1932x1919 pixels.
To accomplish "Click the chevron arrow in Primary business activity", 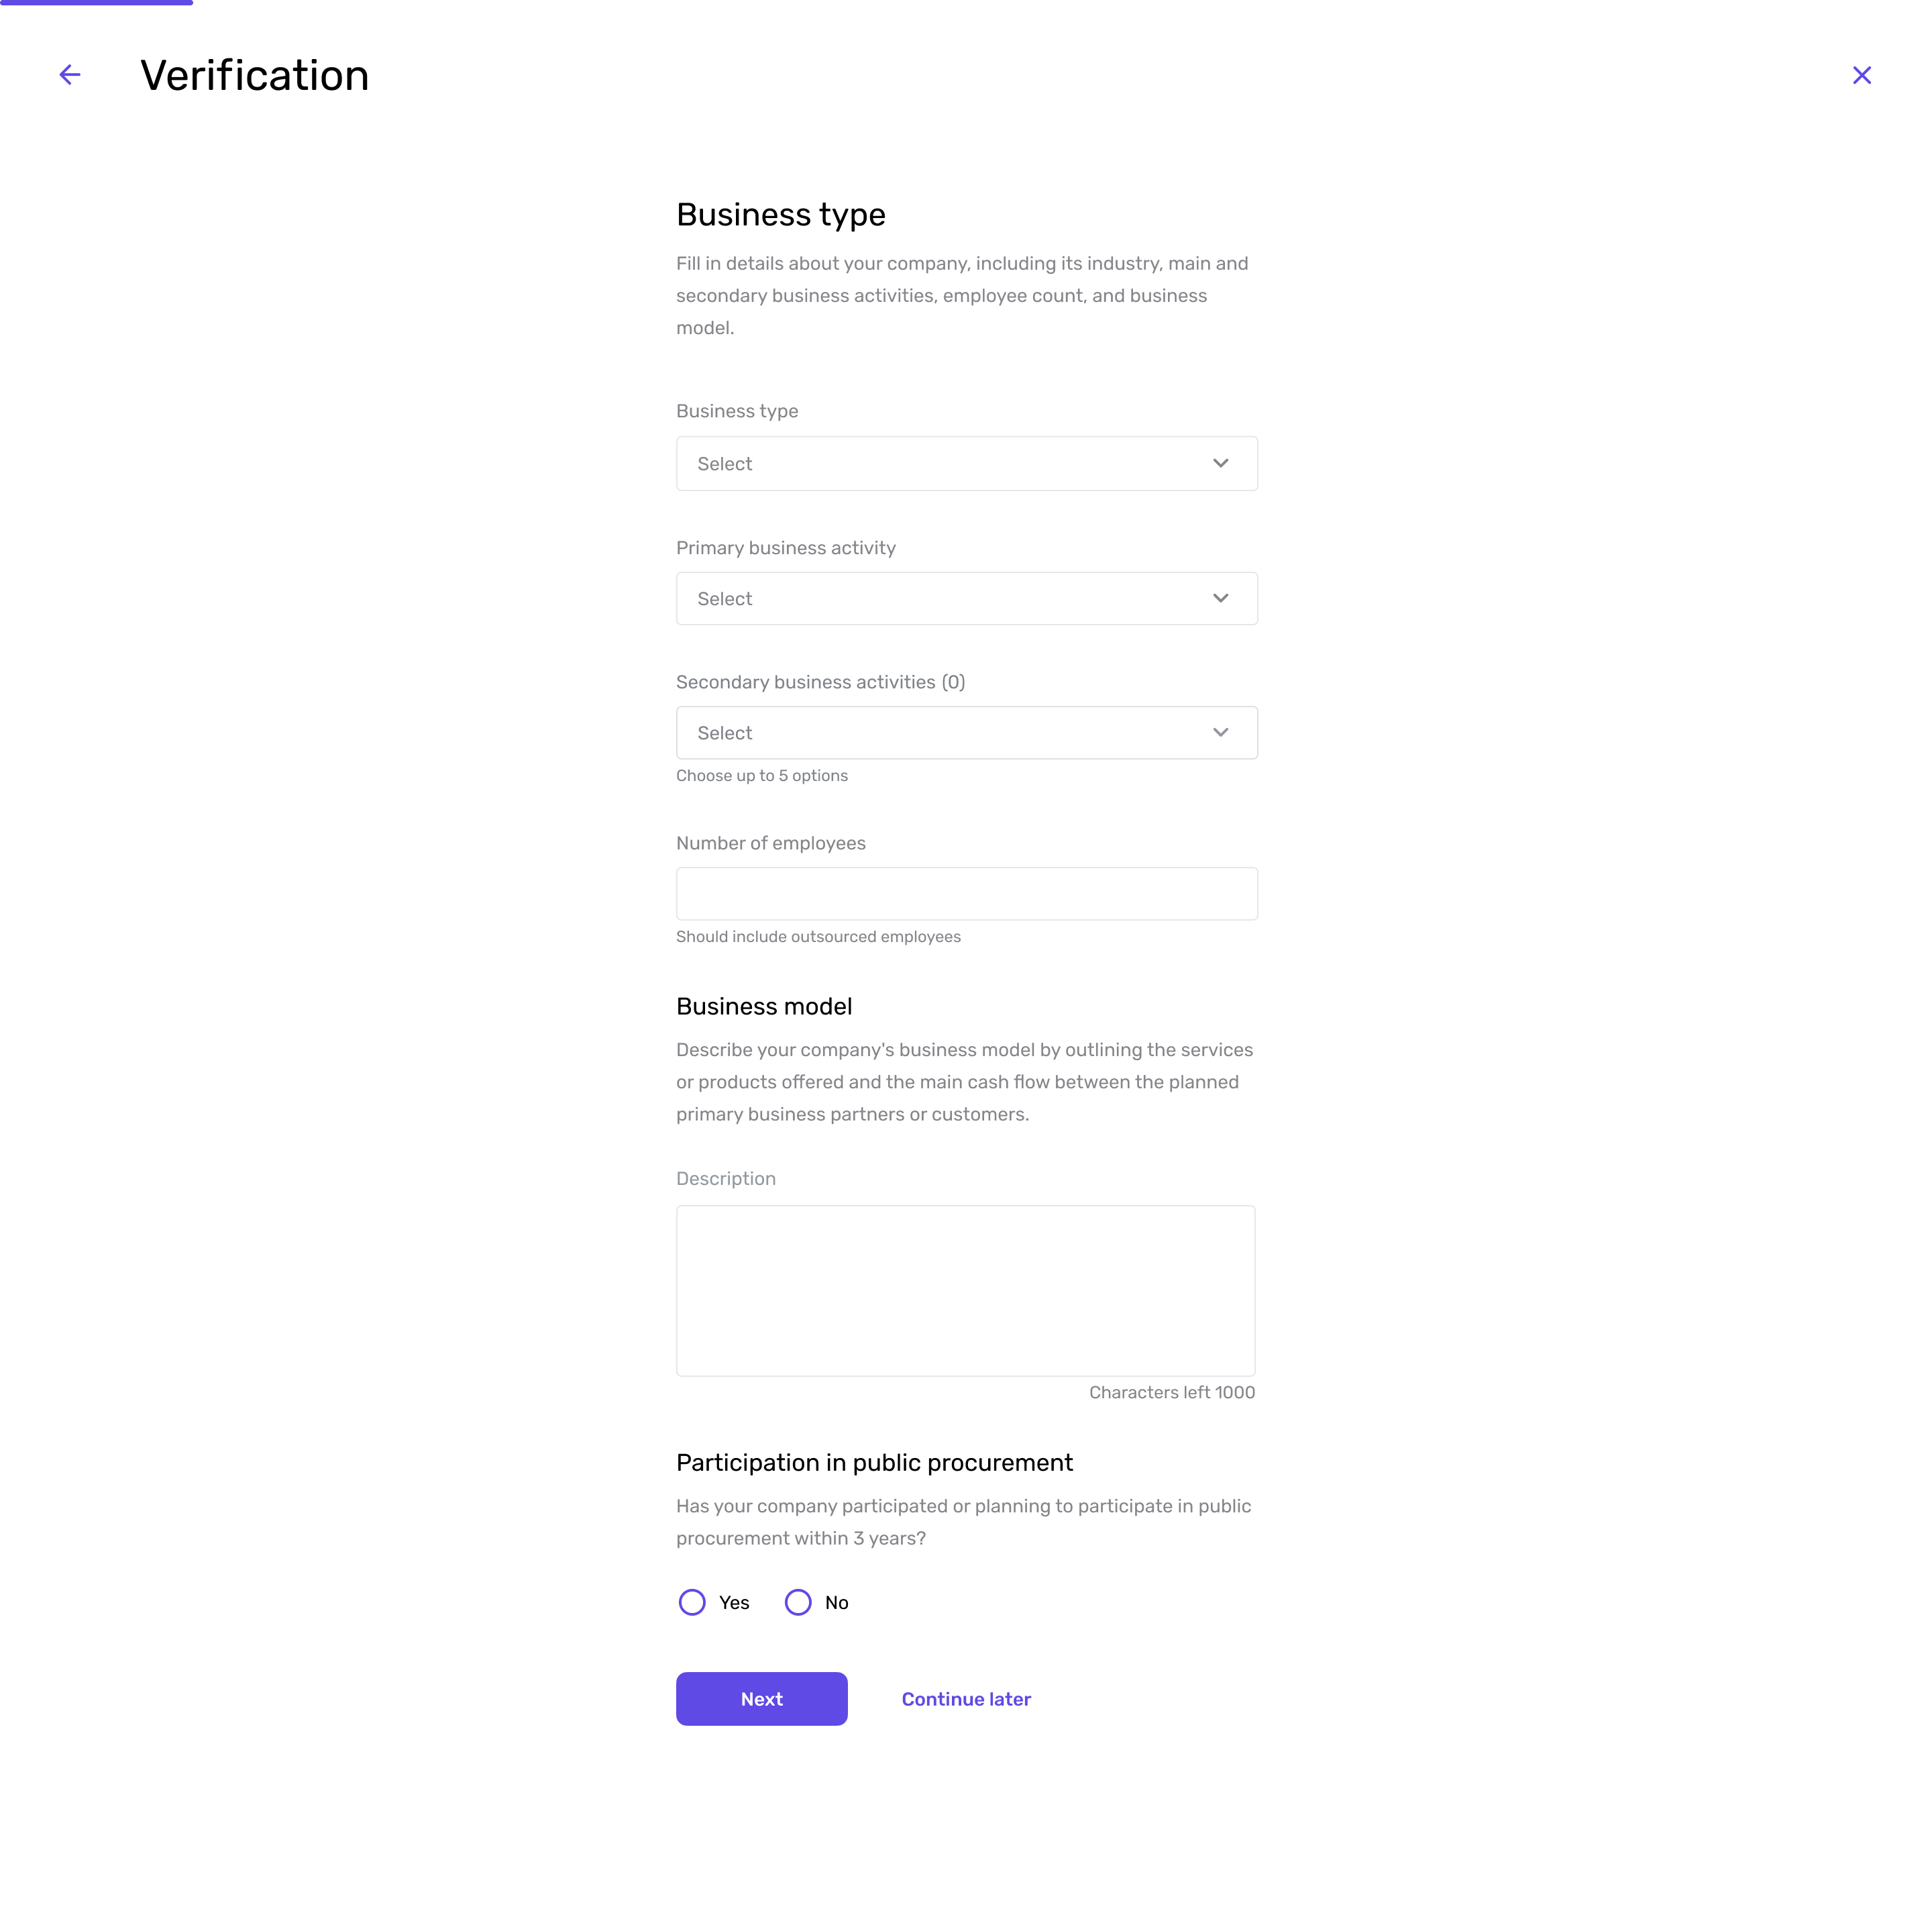I will click(x=1220, y=598).
